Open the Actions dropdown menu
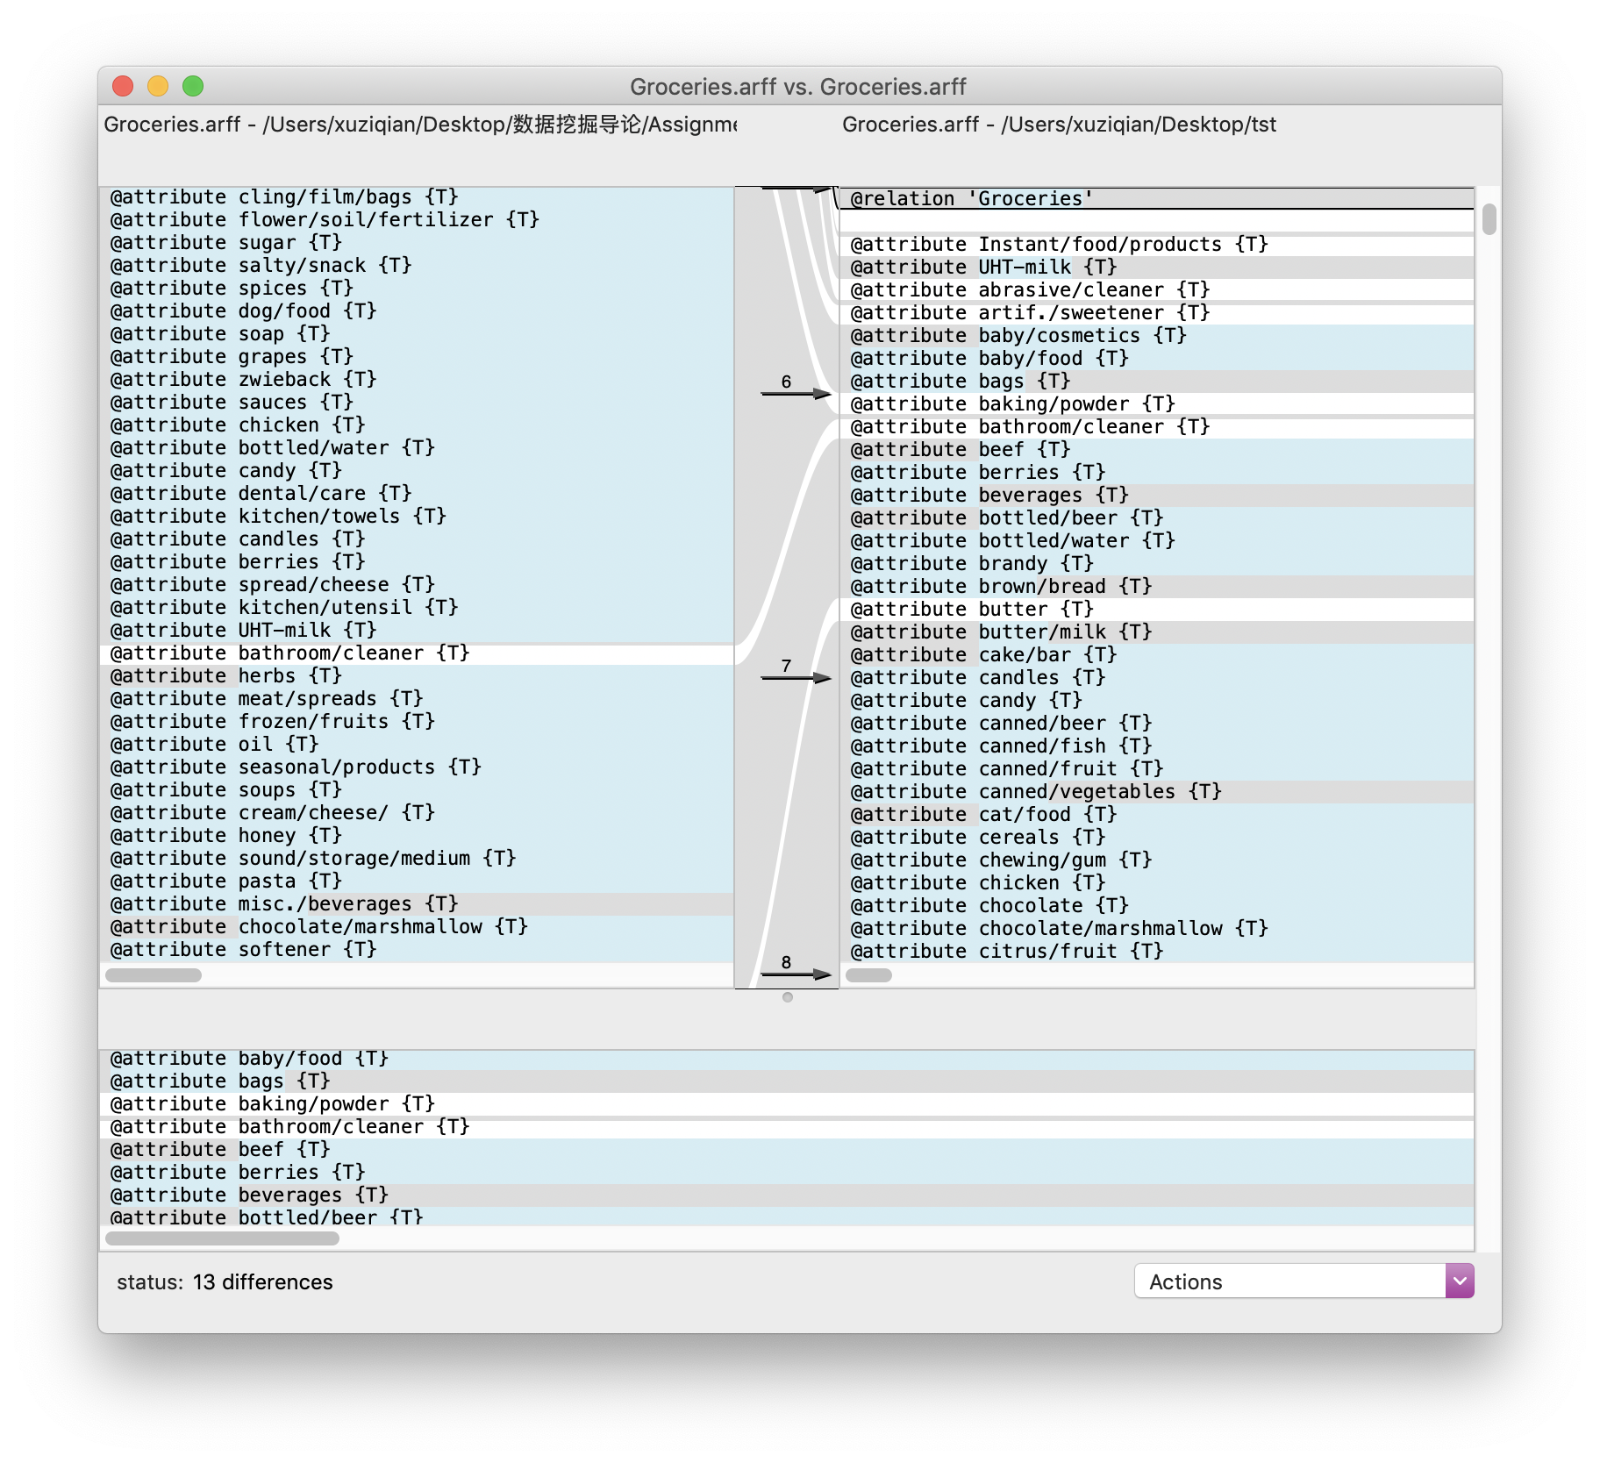 (1303, 1281)
